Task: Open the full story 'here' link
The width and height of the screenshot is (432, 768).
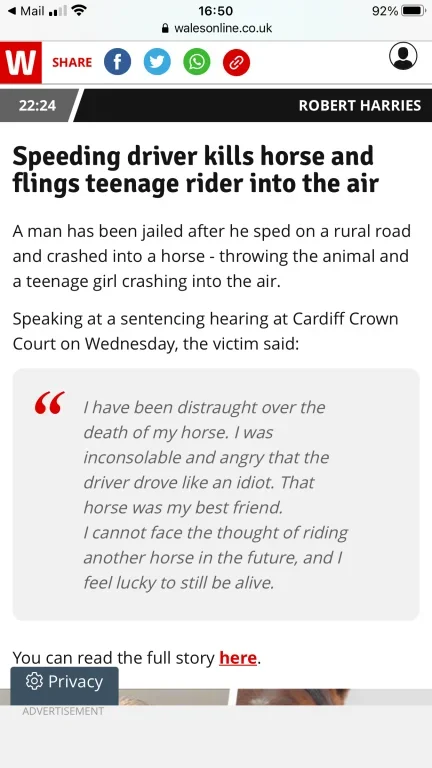Action: point(238,658)
